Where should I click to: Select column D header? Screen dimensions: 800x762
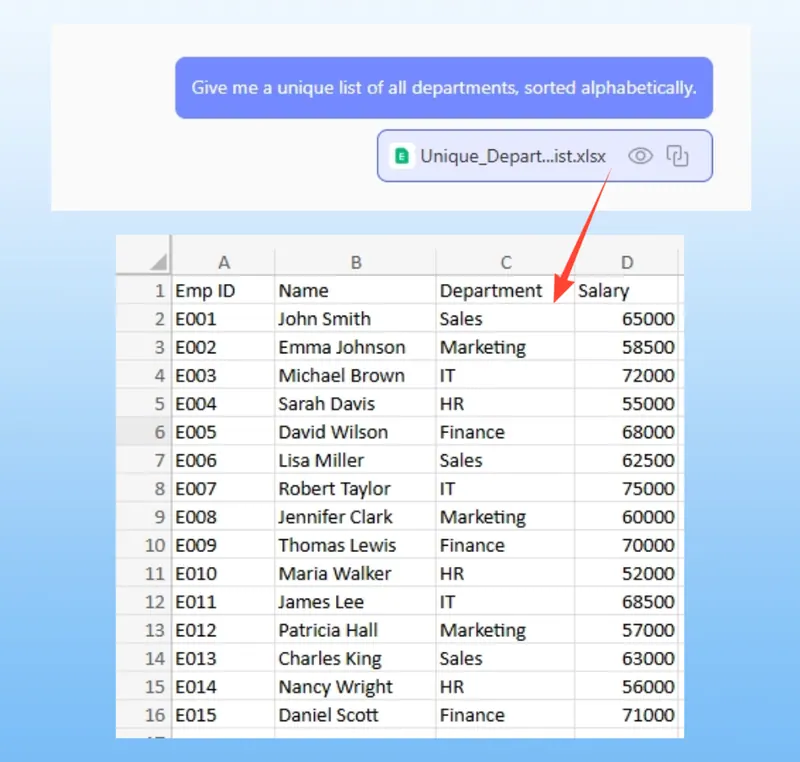click(627, 262)
